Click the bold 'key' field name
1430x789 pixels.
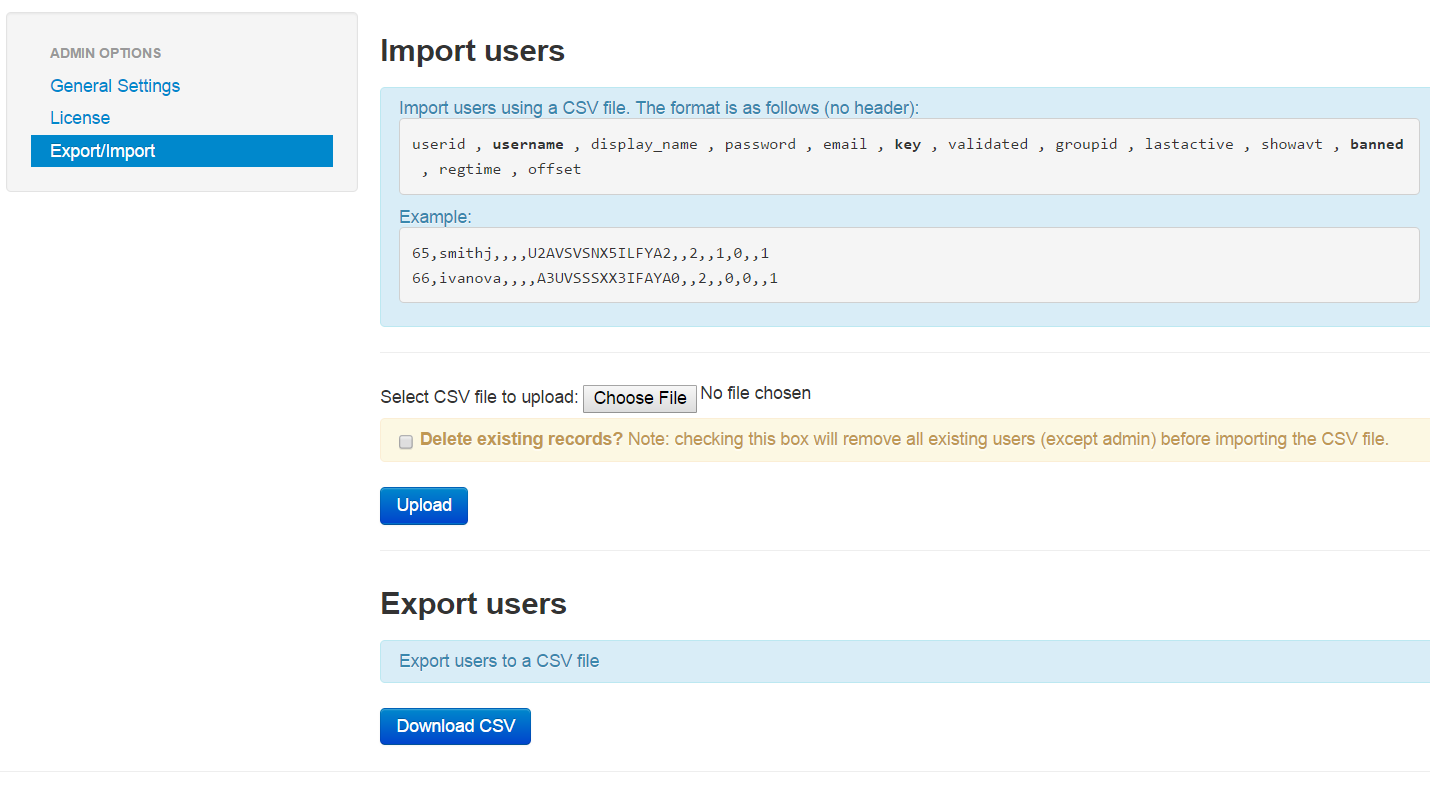click(x=907, y=144)
